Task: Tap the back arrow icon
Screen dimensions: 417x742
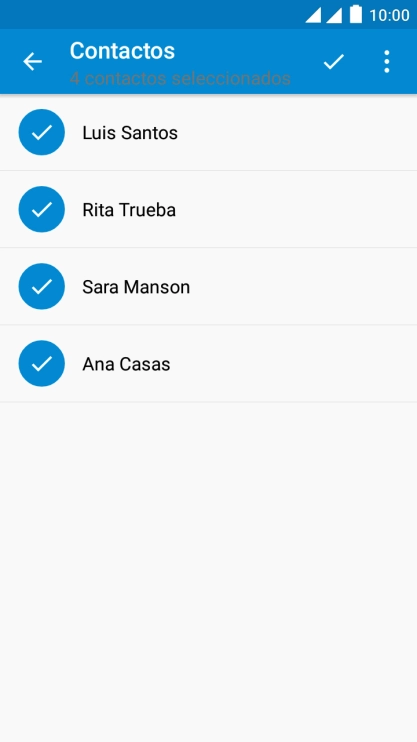Action: (33, 62)
